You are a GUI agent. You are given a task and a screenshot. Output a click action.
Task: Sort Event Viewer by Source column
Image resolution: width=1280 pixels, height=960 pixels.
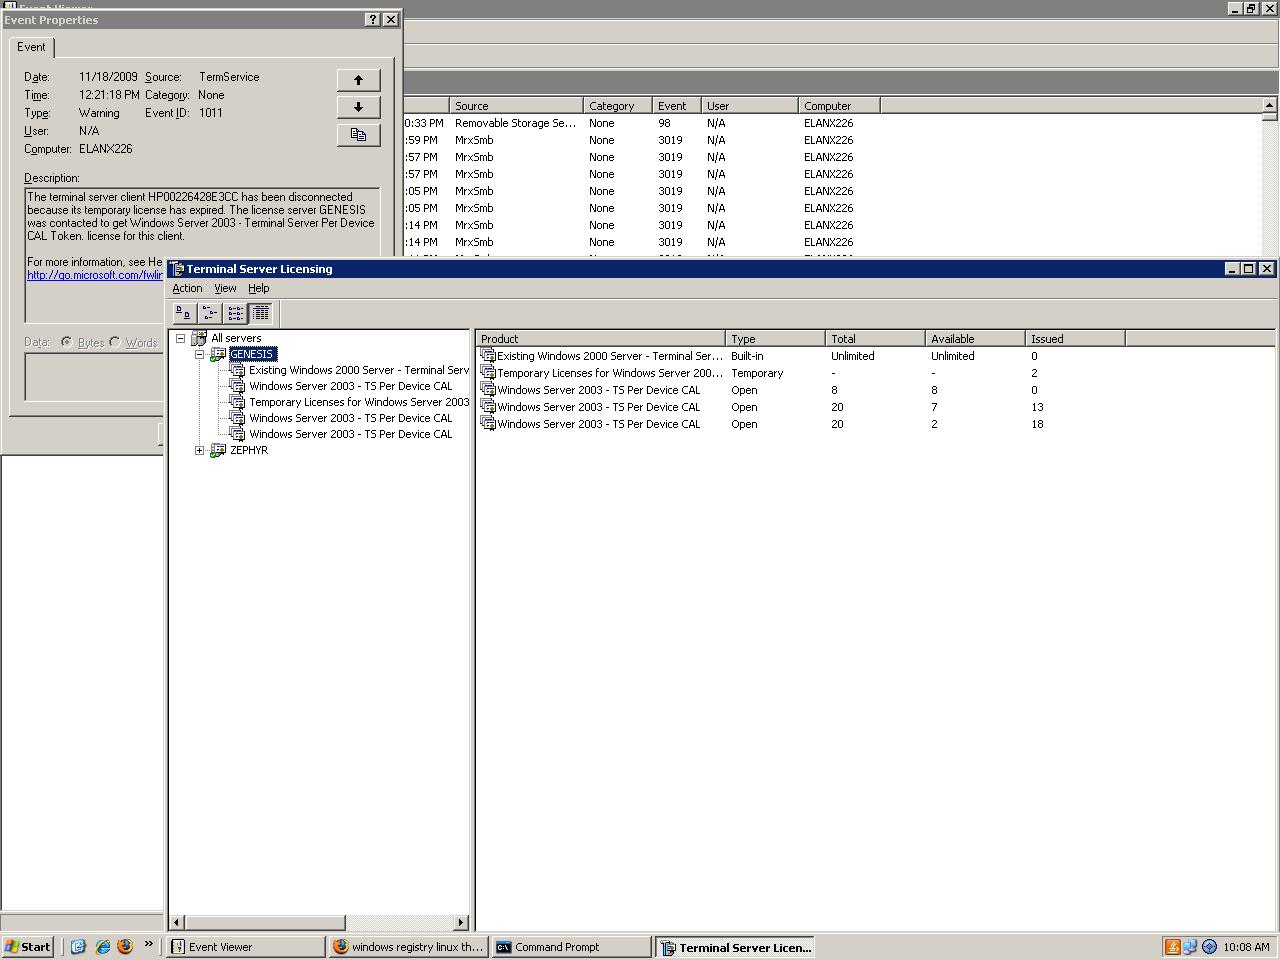pyautogui.click(x=516, y=105)
